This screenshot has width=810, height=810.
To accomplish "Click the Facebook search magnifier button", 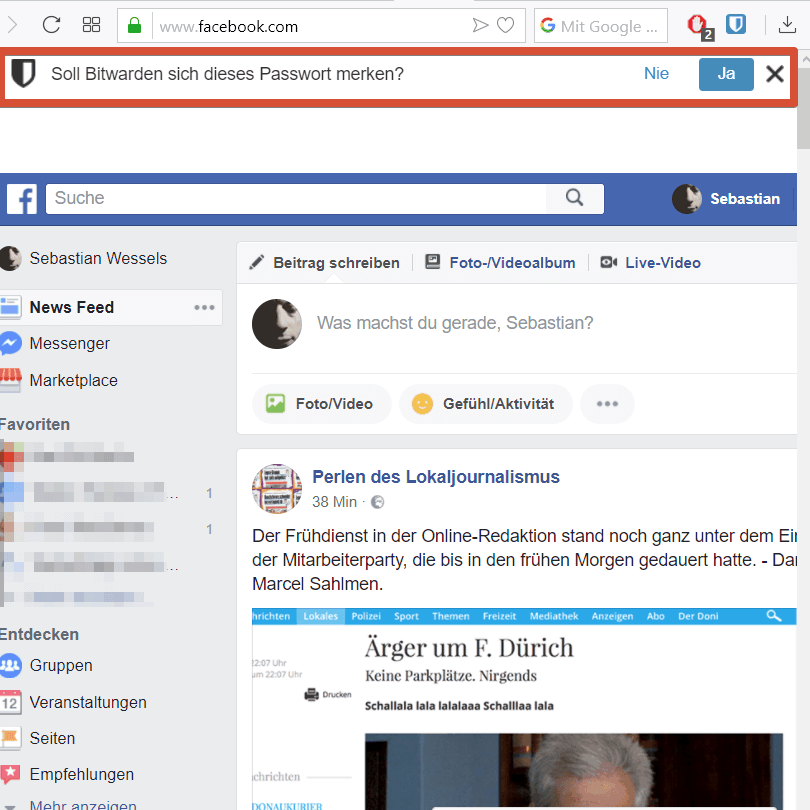I will click(x=574, y=198).
